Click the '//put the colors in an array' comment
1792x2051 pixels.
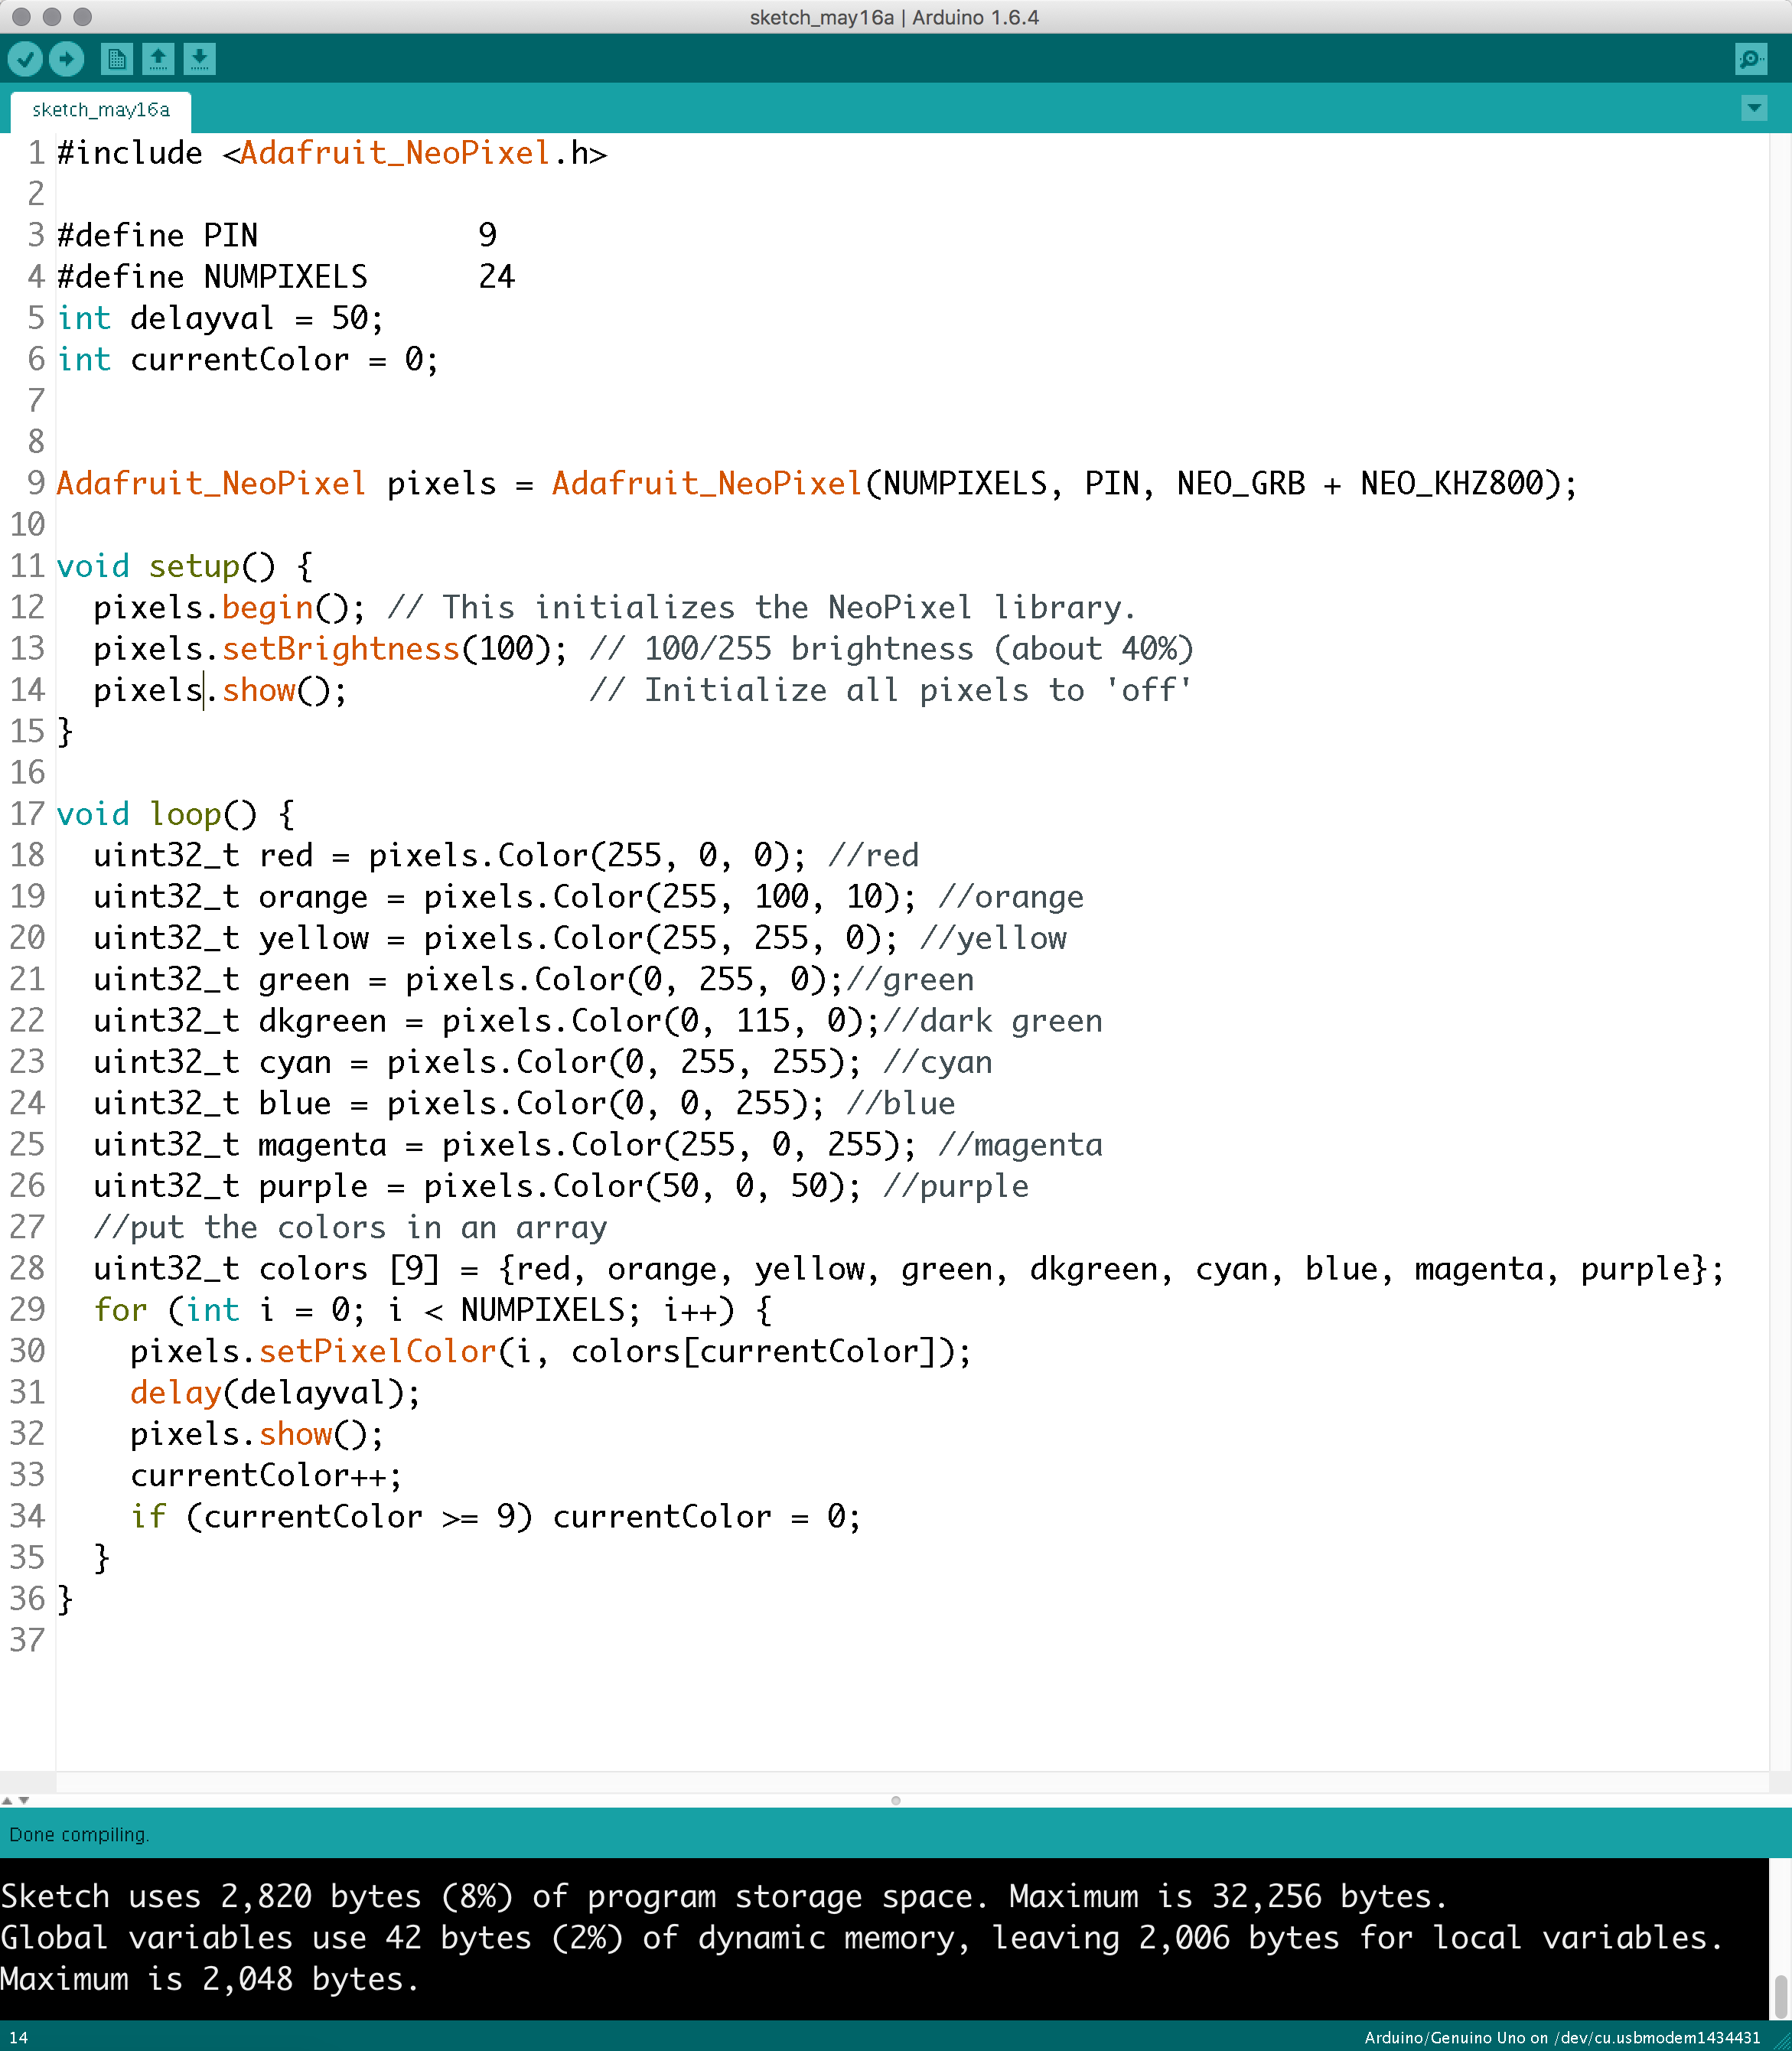point(350,1227)
